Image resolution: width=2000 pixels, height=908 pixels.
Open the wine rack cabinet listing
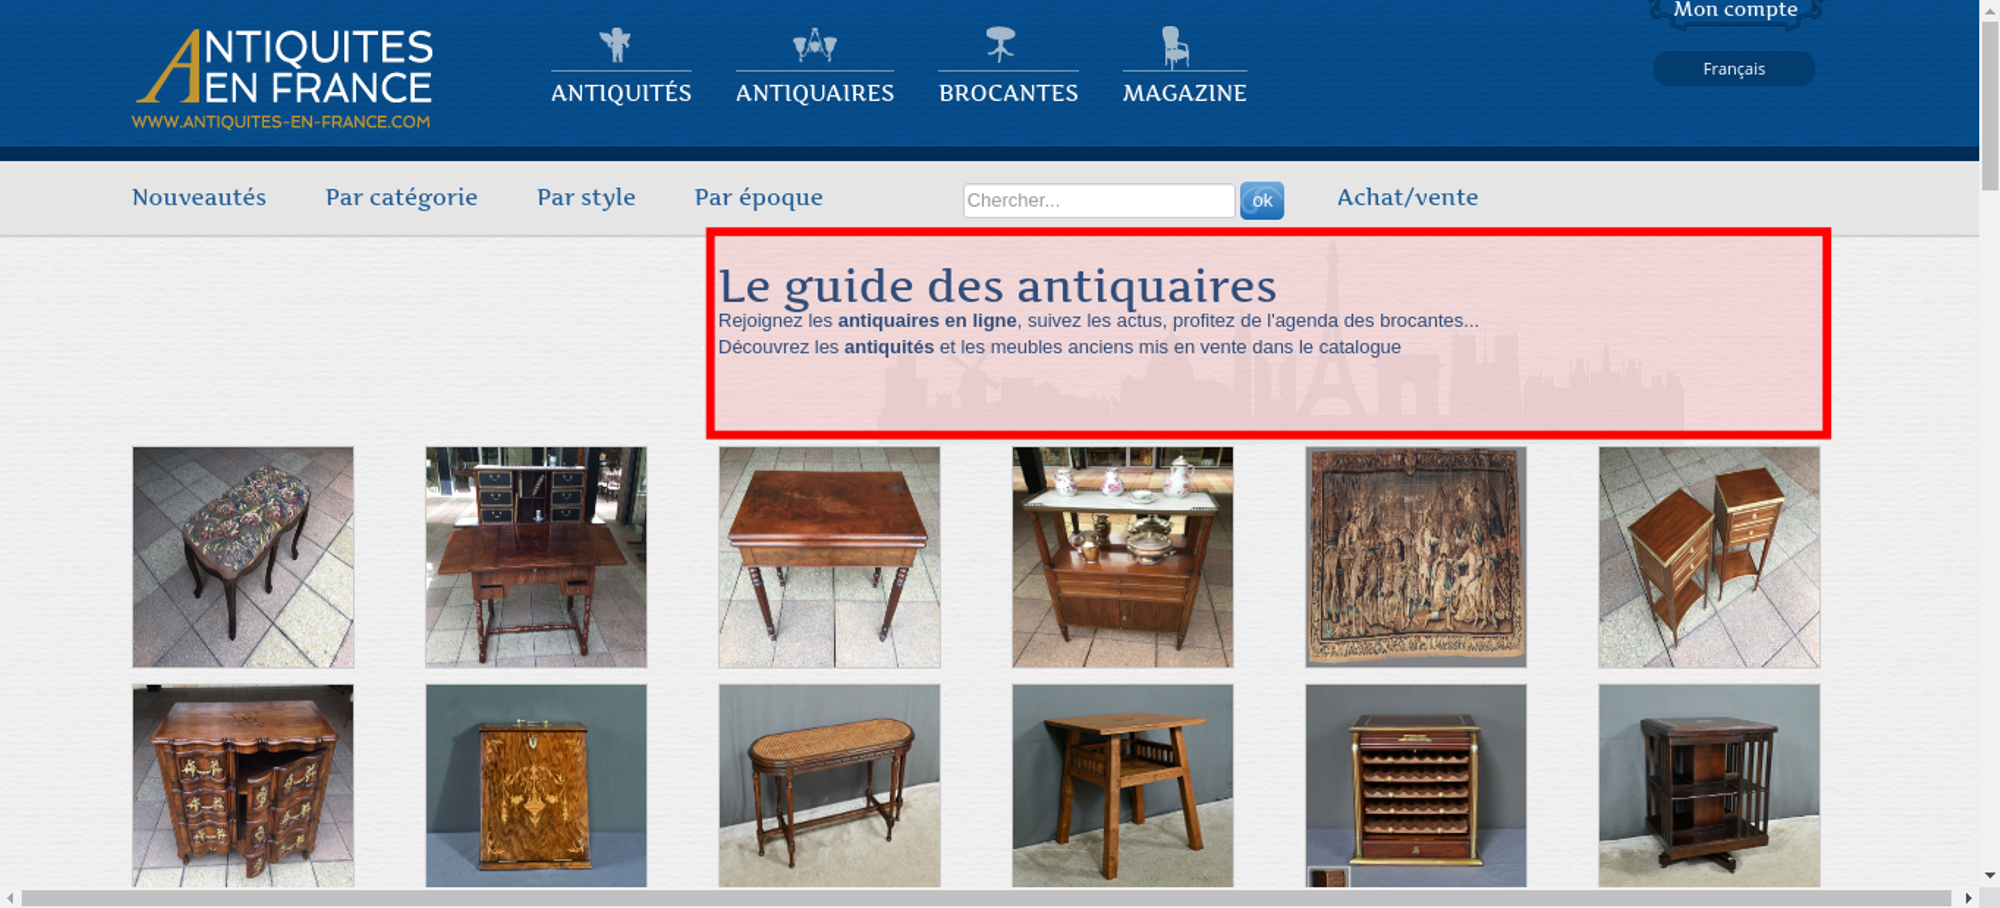(x=1415, y=785)
